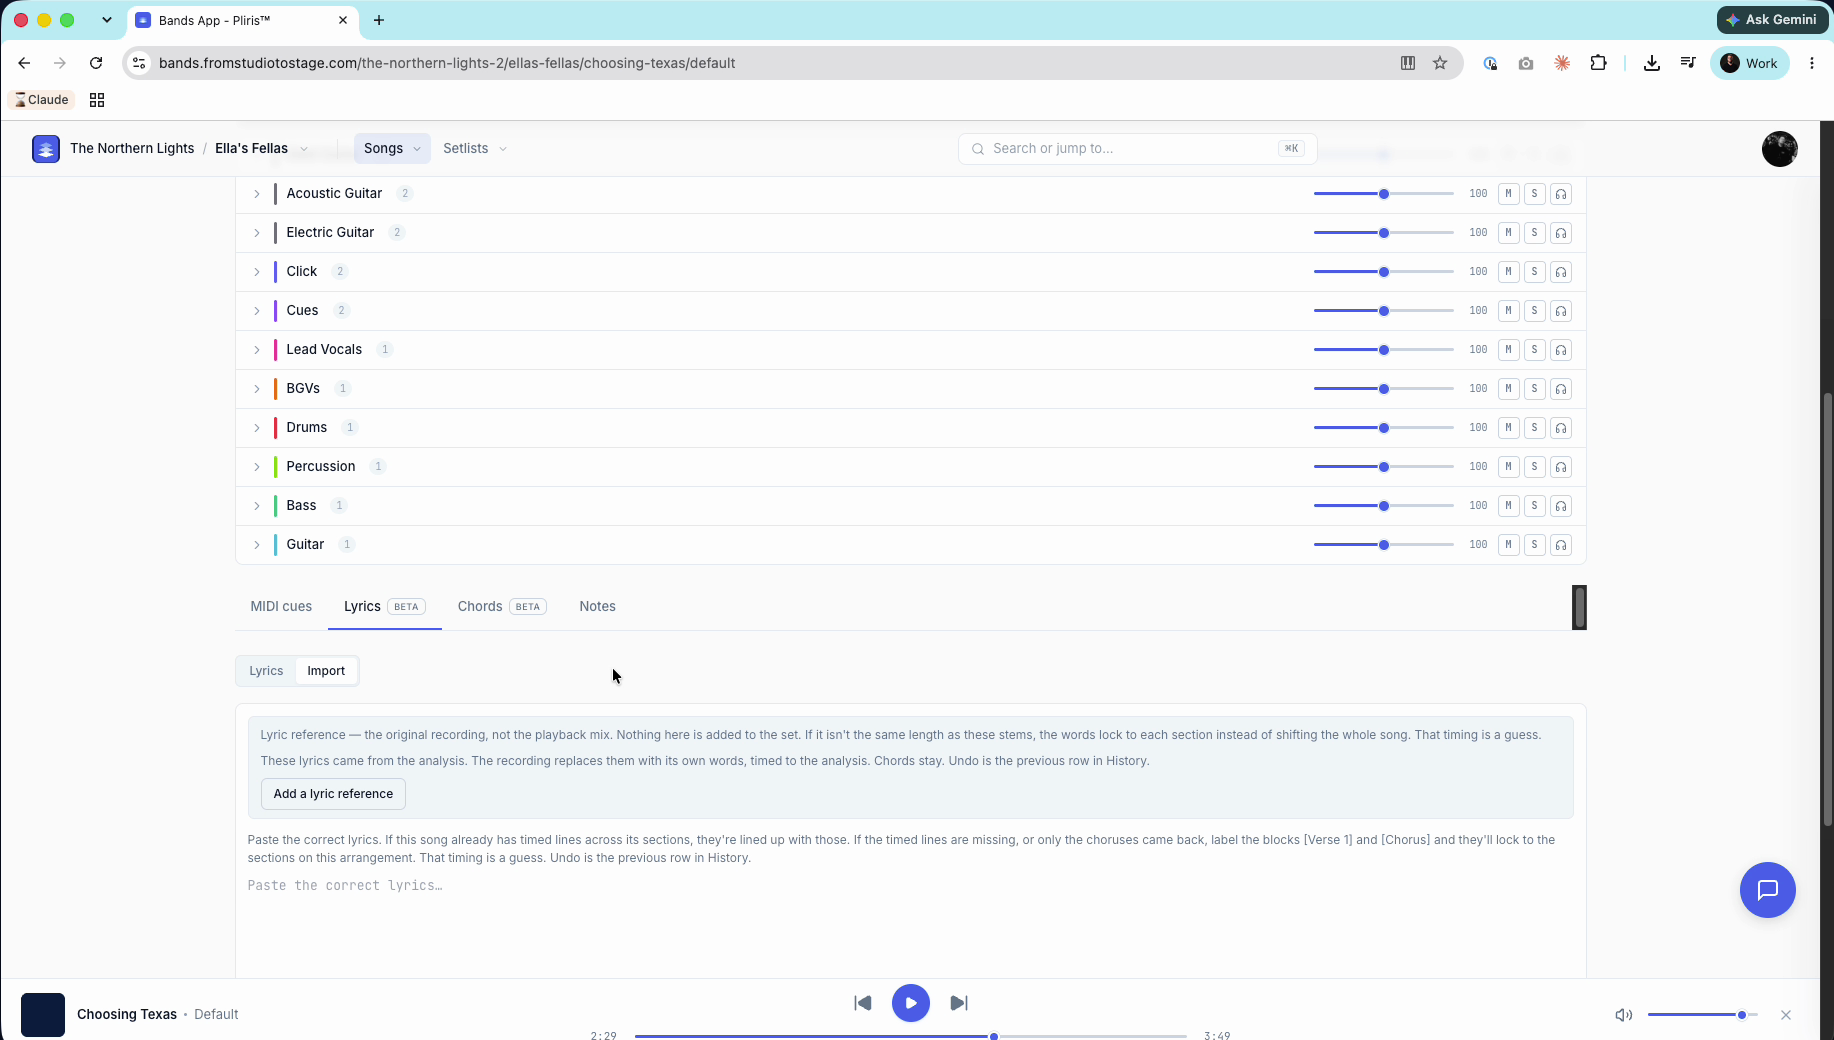Expand the Acoustic Guitar track group
1834x1040 pixels.
(x=256, y=194)
